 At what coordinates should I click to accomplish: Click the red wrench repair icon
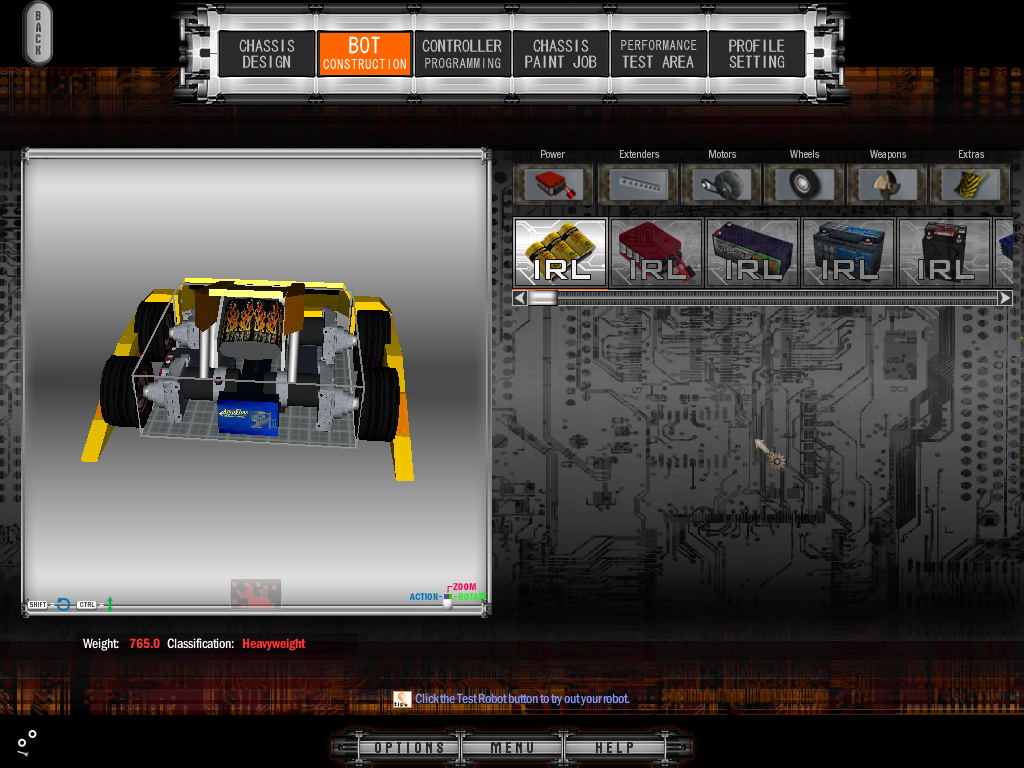pos(255,594)
